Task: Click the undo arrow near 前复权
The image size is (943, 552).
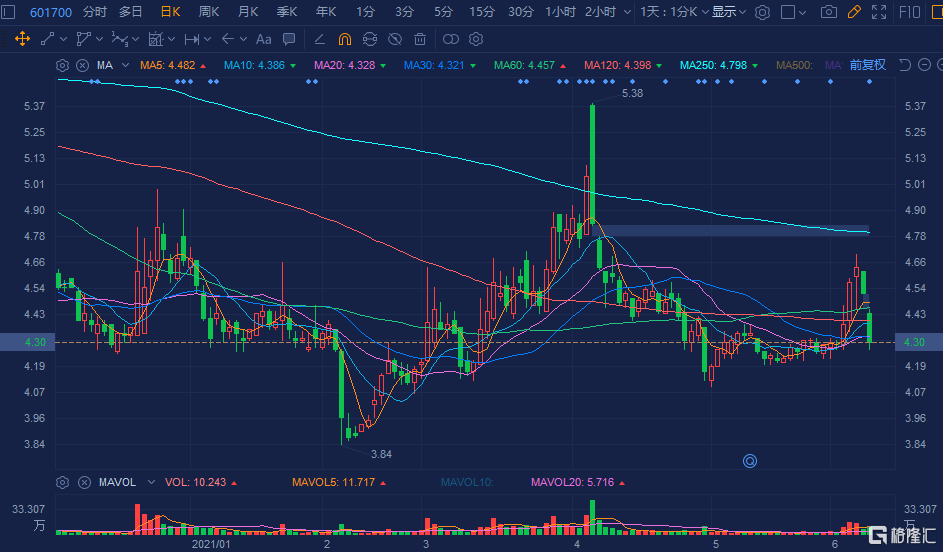Action: (x=905, y=65)
